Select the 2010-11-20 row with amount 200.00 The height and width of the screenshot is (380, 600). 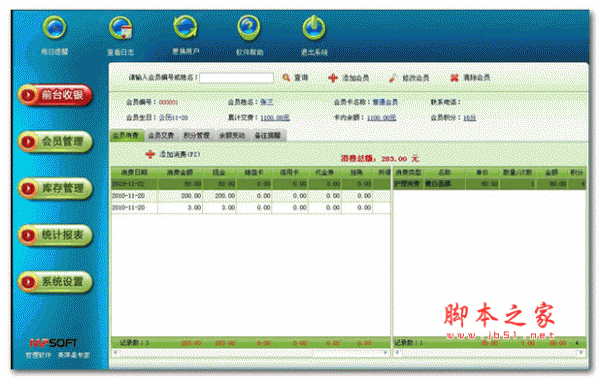coord(251,196)
